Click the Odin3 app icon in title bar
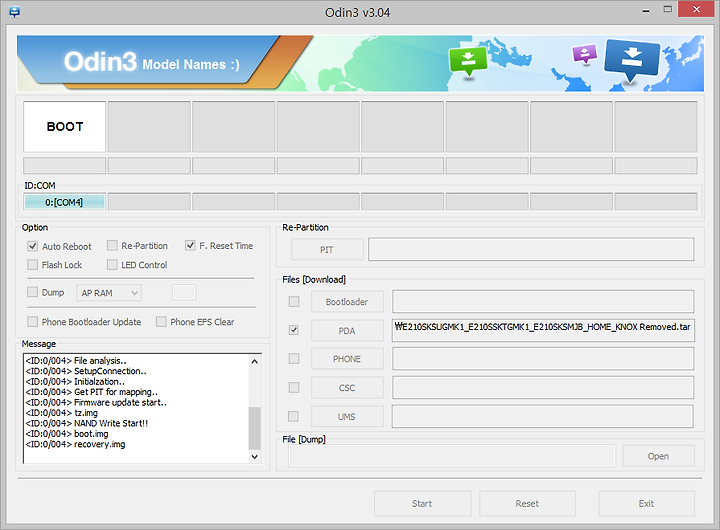Image resolution: width=720 pixels, height=530 pixels. pyautogui.click(x=14, y=11)
